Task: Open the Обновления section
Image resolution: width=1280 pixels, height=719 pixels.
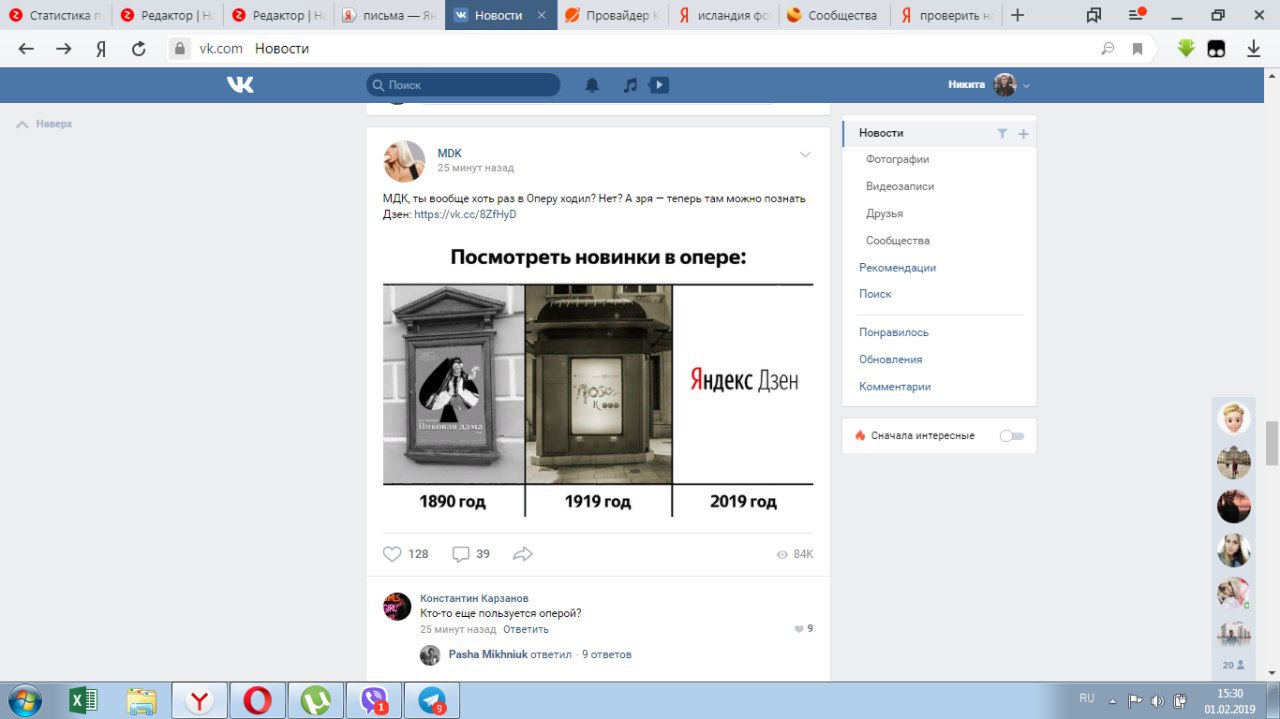Action: tap(890, 359)
